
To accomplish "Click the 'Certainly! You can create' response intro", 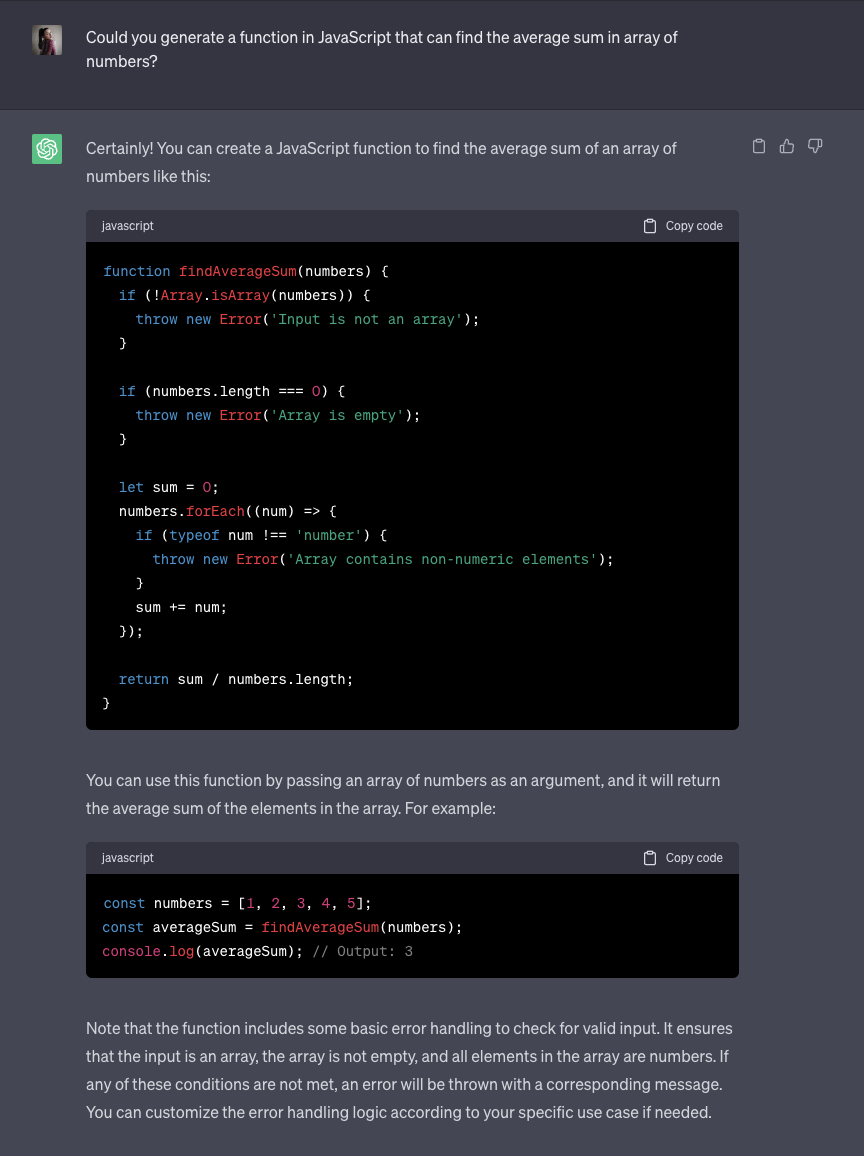I will [381, 162].
